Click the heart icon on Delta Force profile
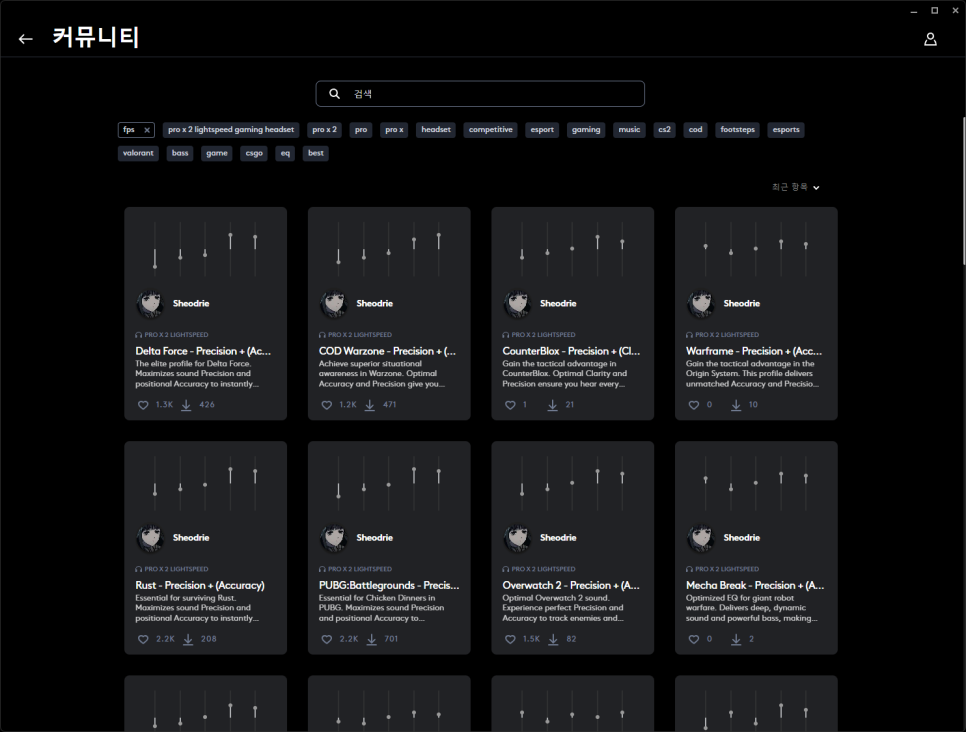966x732 pixels. pyautogui.click(x=143, y=405)
